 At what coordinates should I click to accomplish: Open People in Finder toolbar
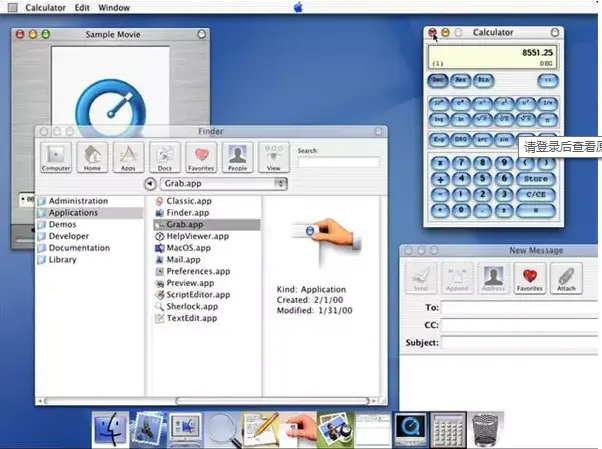[237, 157]
